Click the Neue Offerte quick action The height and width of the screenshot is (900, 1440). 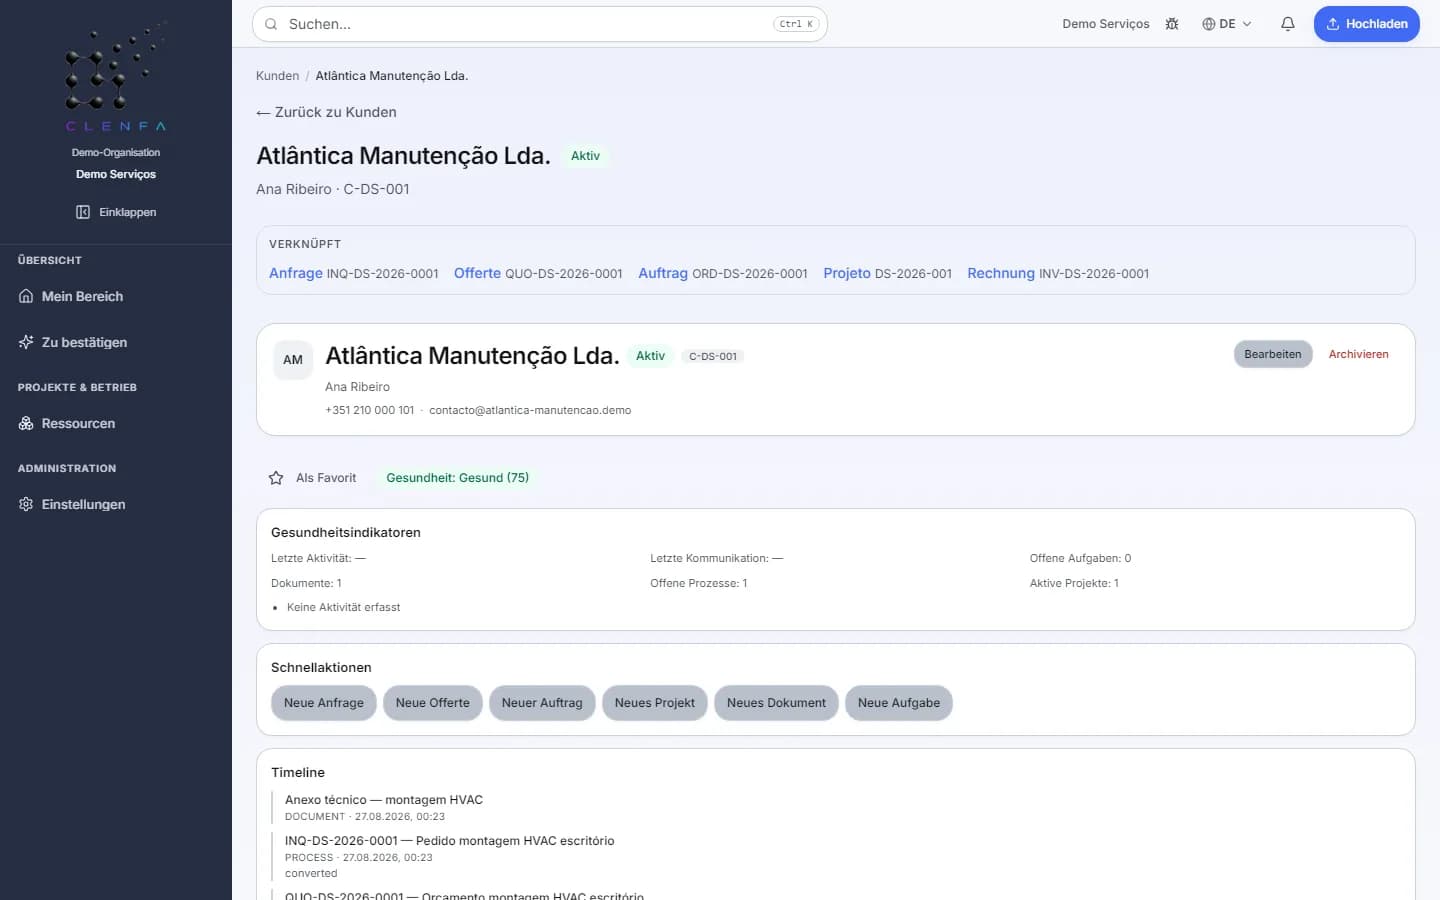(433, 703)
